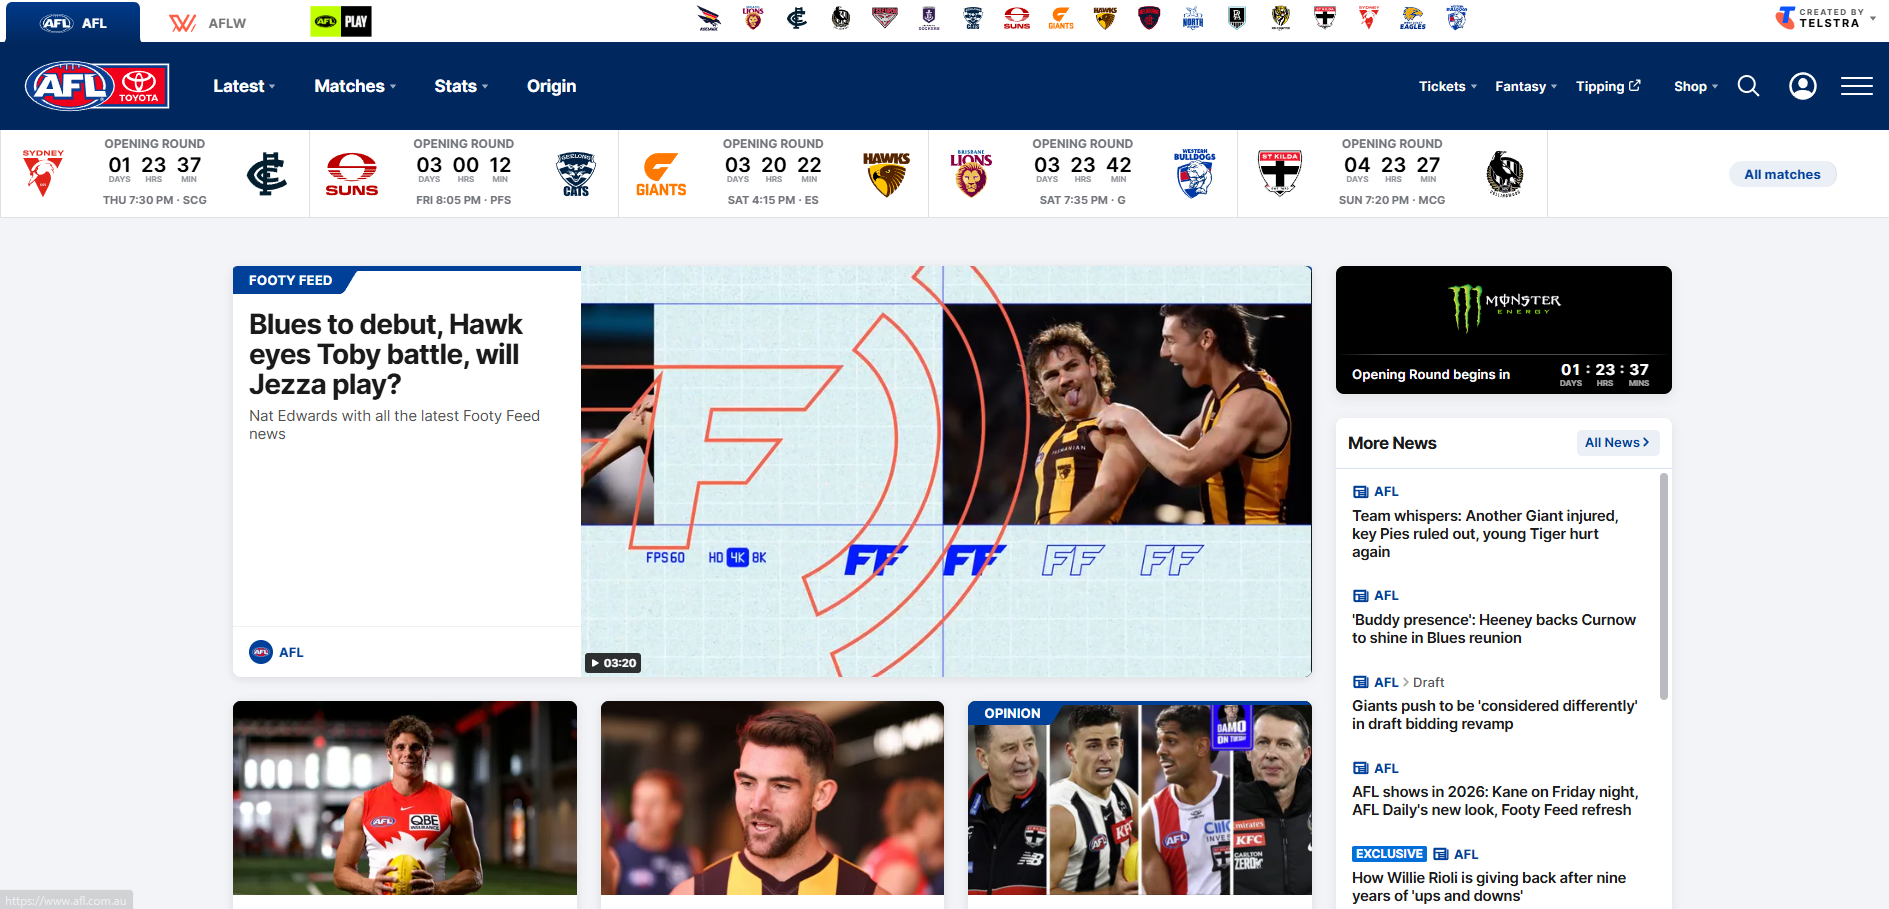This screenshot has height=909, width=1889.
Task: Expand the Shop dropdown
Action: (1696, 87)
